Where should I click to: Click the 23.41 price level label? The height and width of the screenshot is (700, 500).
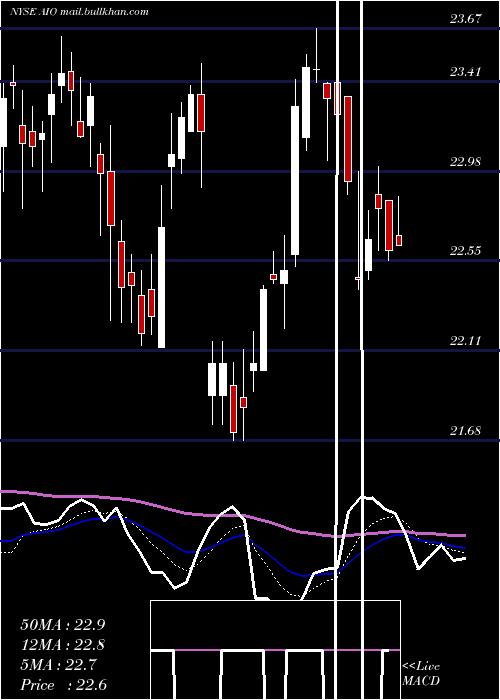[x=466, y=71]
